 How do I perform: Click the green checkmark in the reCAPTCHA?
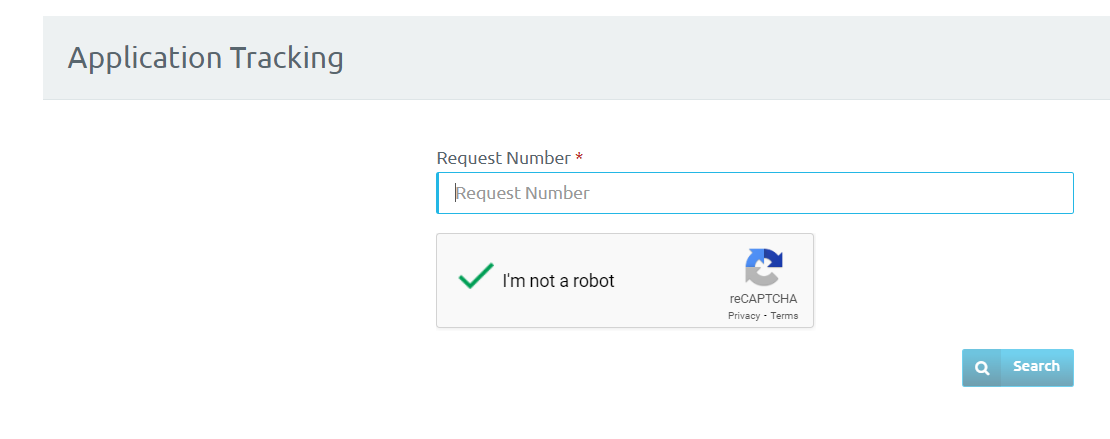(x=476, y=275)
